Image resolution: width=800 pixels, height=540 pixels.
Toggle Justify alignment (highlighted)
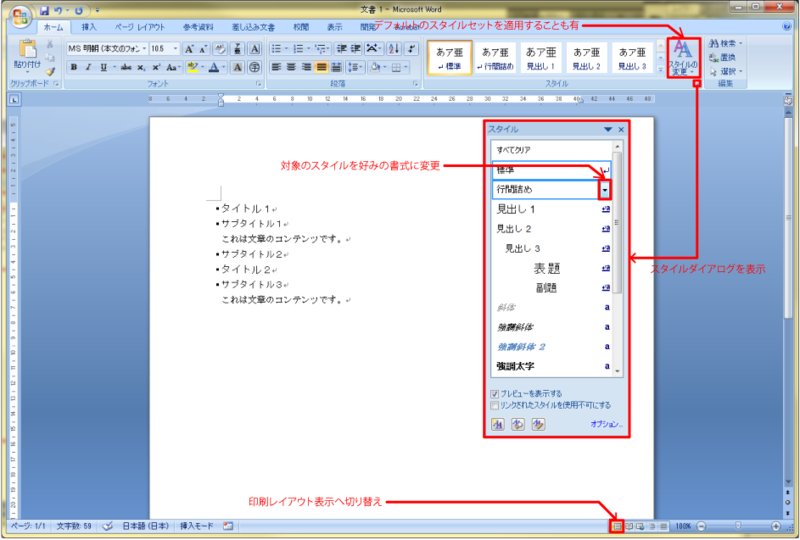point(321,67)
